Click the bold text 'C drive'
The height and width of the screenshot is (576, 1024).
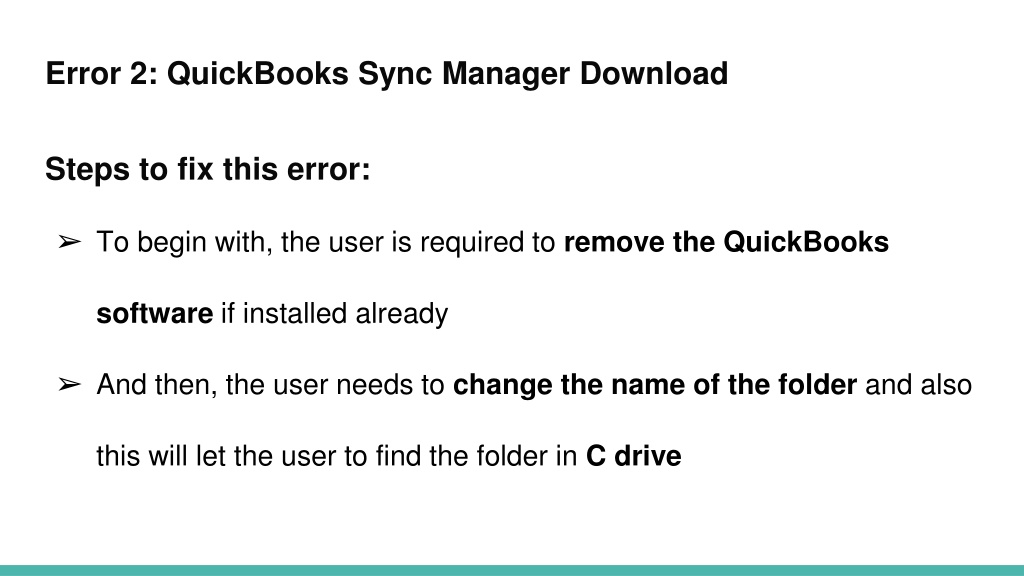pyautogui.click(x=633, y=456)
